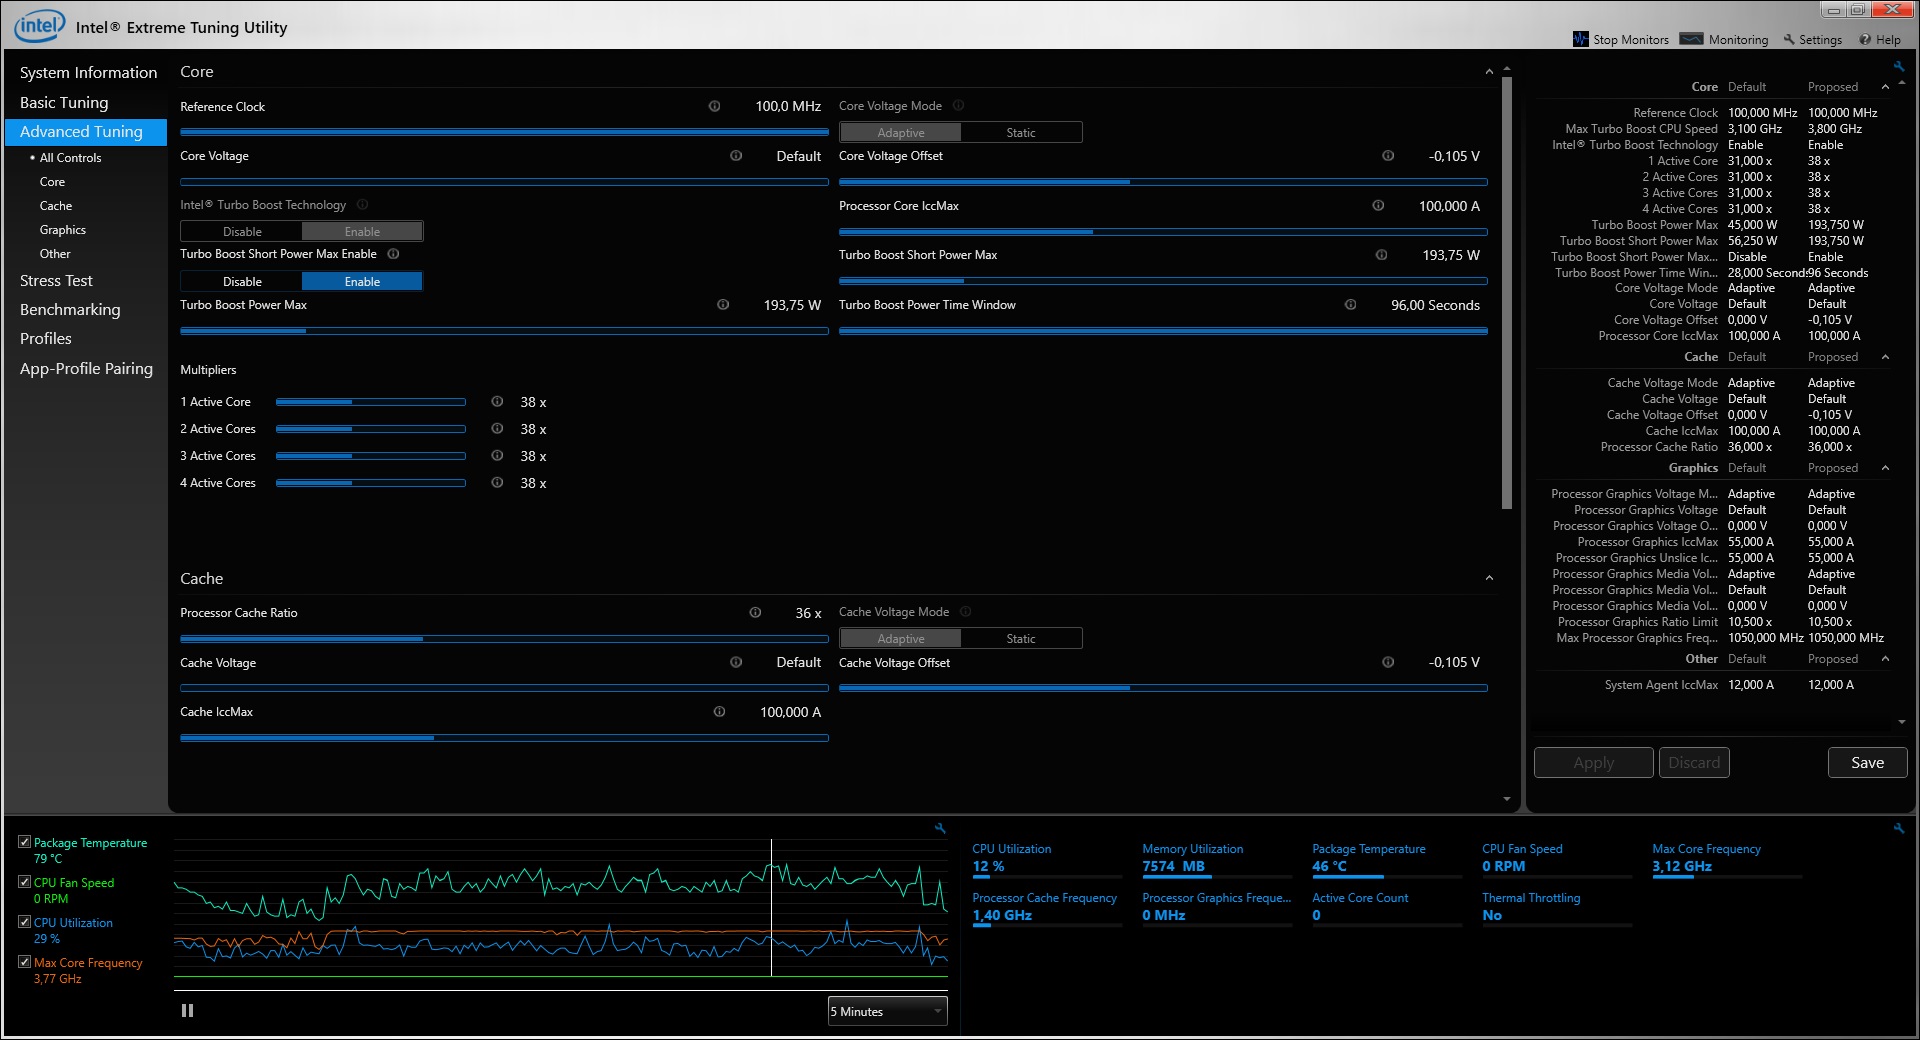The width and height of the screenshot is (1920, 1040).
Task: Toggle the CPU Fan Speed checkbox
Action: (x=25, y=882)
